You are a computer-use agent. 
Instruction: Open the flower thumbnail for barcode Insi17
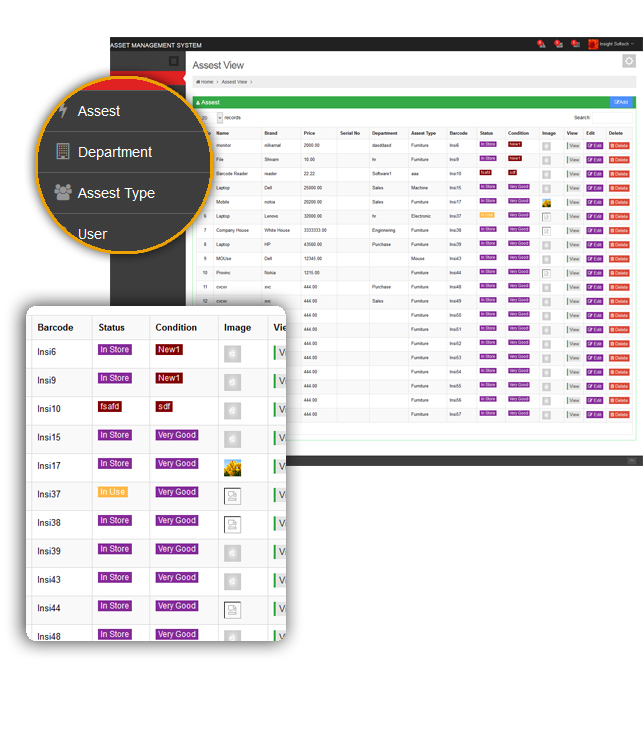tap(232, 467)
